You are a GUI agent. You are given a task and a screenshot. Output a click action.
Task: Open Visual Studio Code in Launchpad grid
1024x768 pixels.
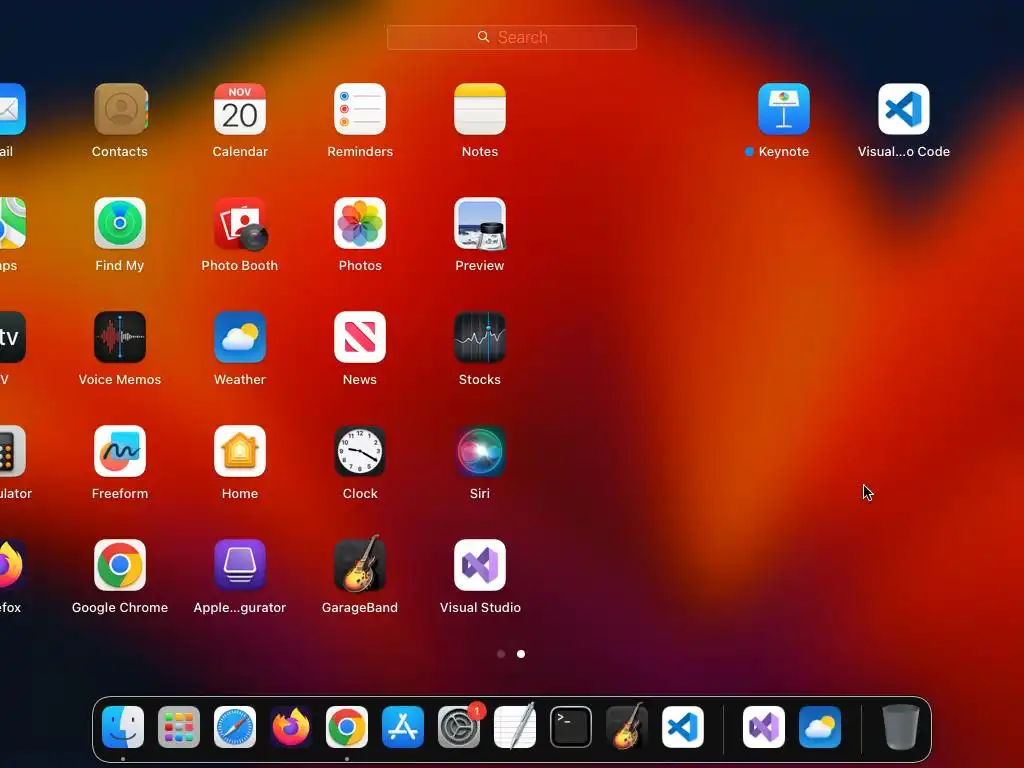[904, 109]
